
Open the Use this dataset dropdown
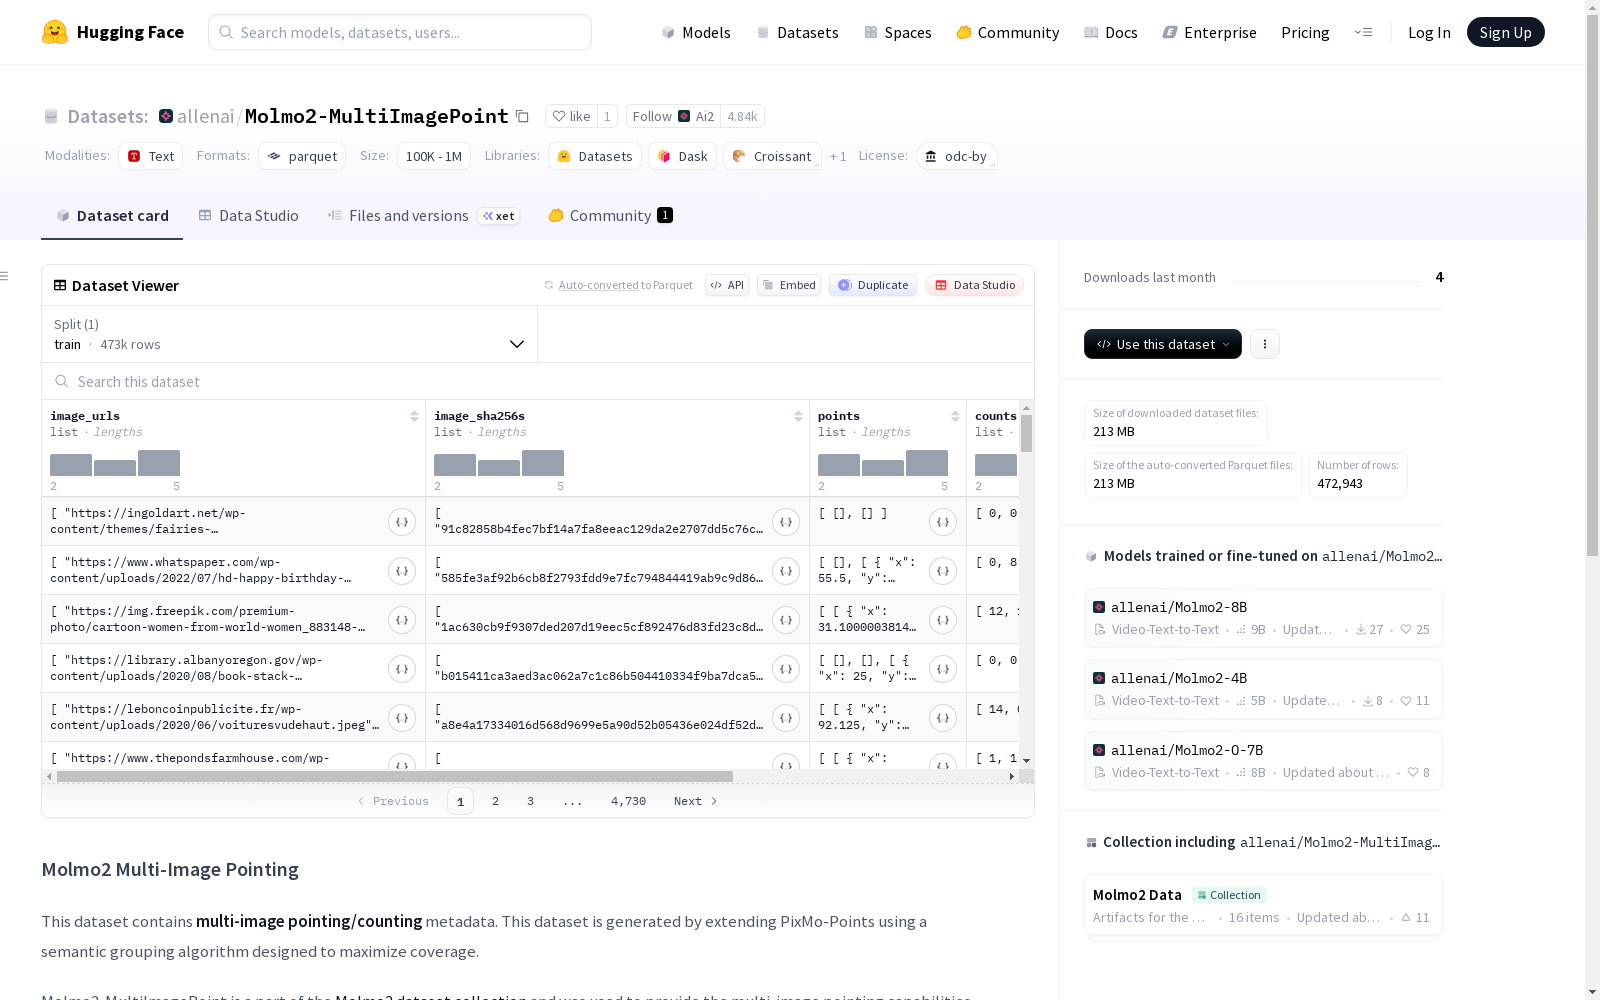pyautogui.click(x=1163, y=344)
